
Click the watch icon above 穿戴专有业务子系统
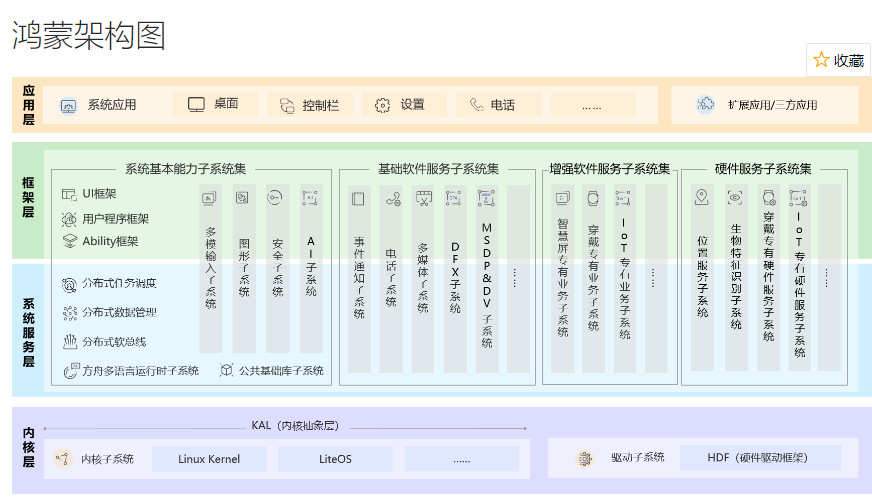(x=593, y=199)
